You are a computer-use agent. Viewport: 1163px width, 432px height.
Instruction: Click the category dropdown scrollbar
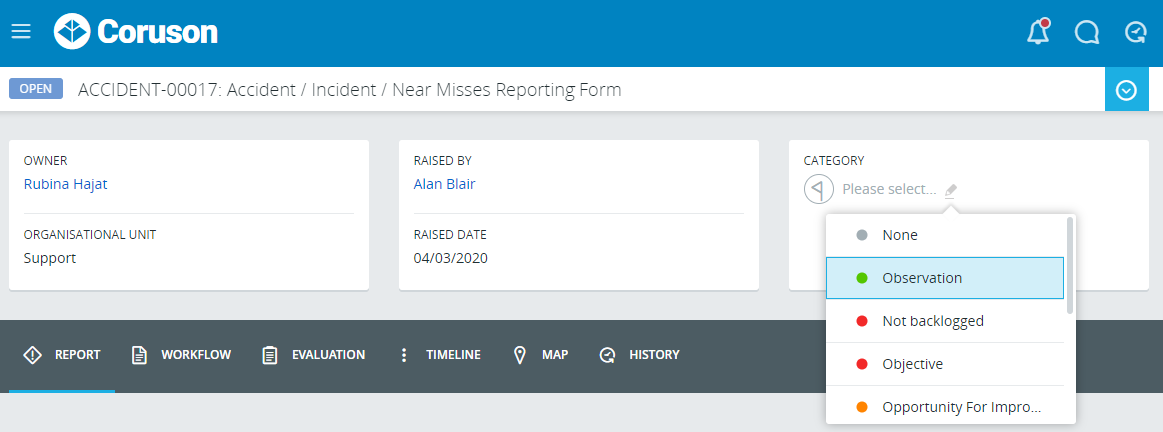[x=1070, y=265]
